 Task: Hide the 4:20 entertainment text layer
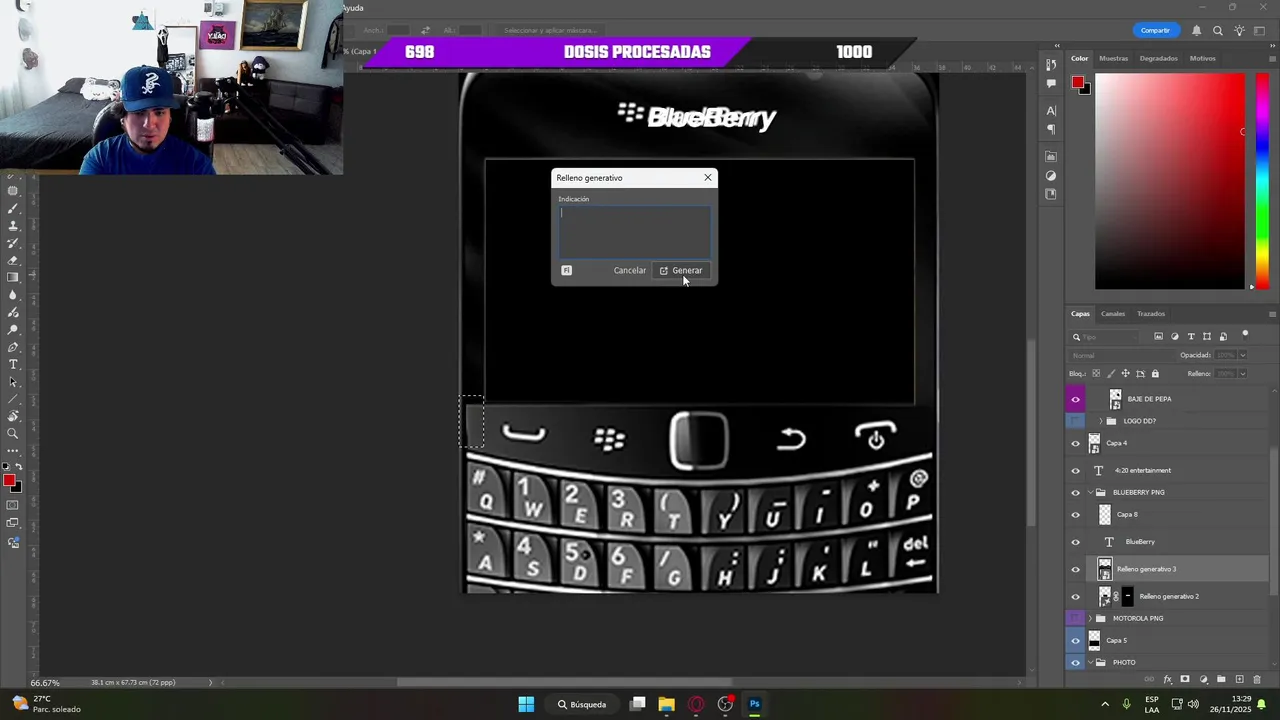(x=1076, y=470)
